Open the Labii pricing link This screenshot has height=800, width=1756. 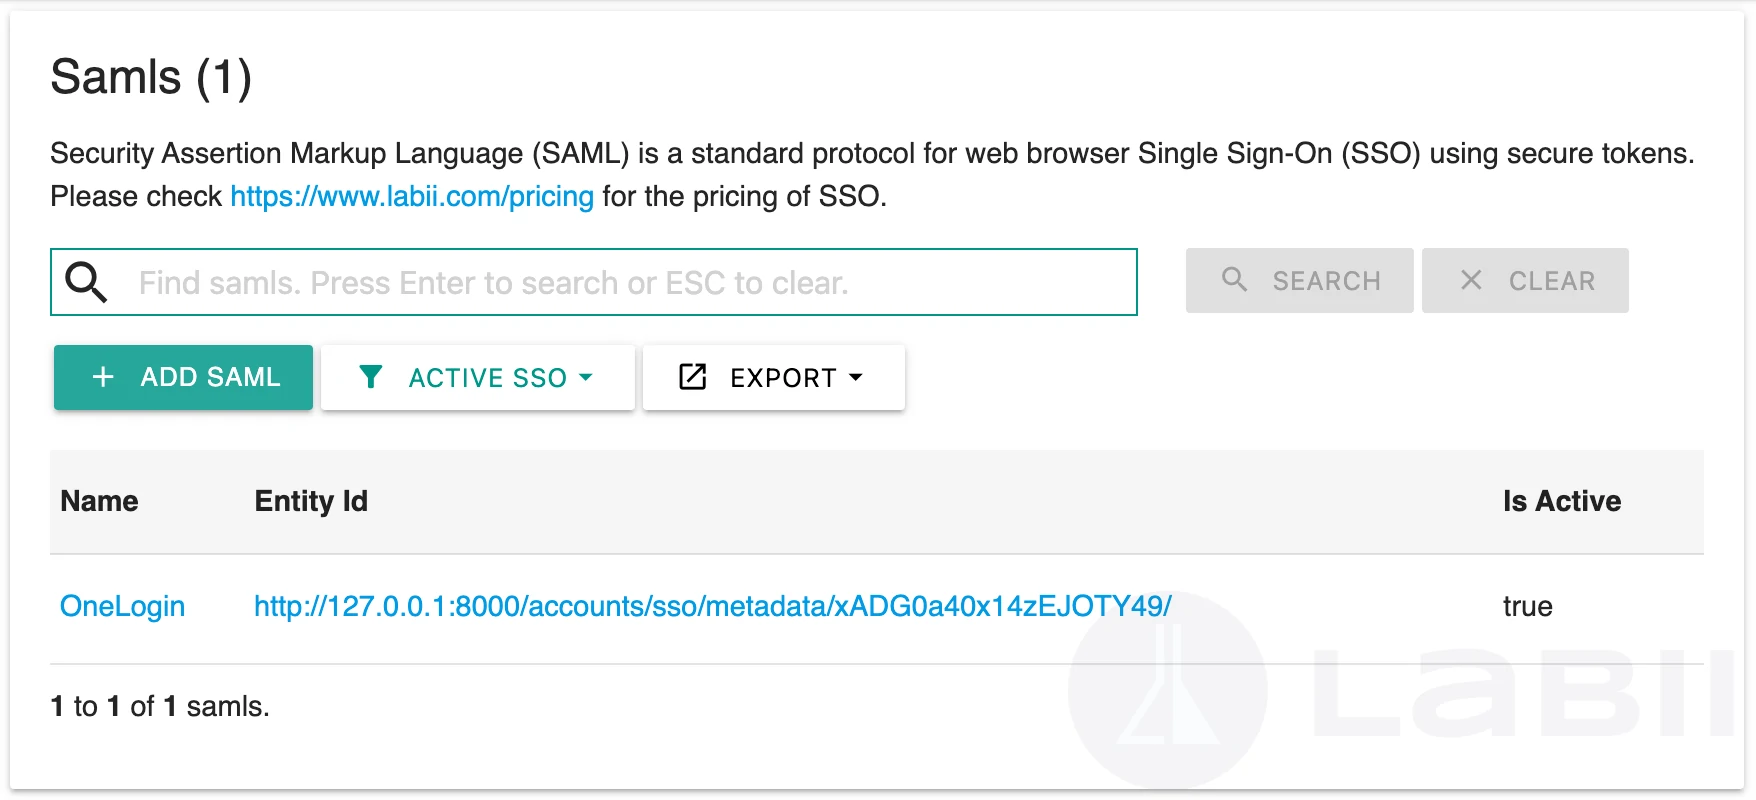[x=412, y=196]
